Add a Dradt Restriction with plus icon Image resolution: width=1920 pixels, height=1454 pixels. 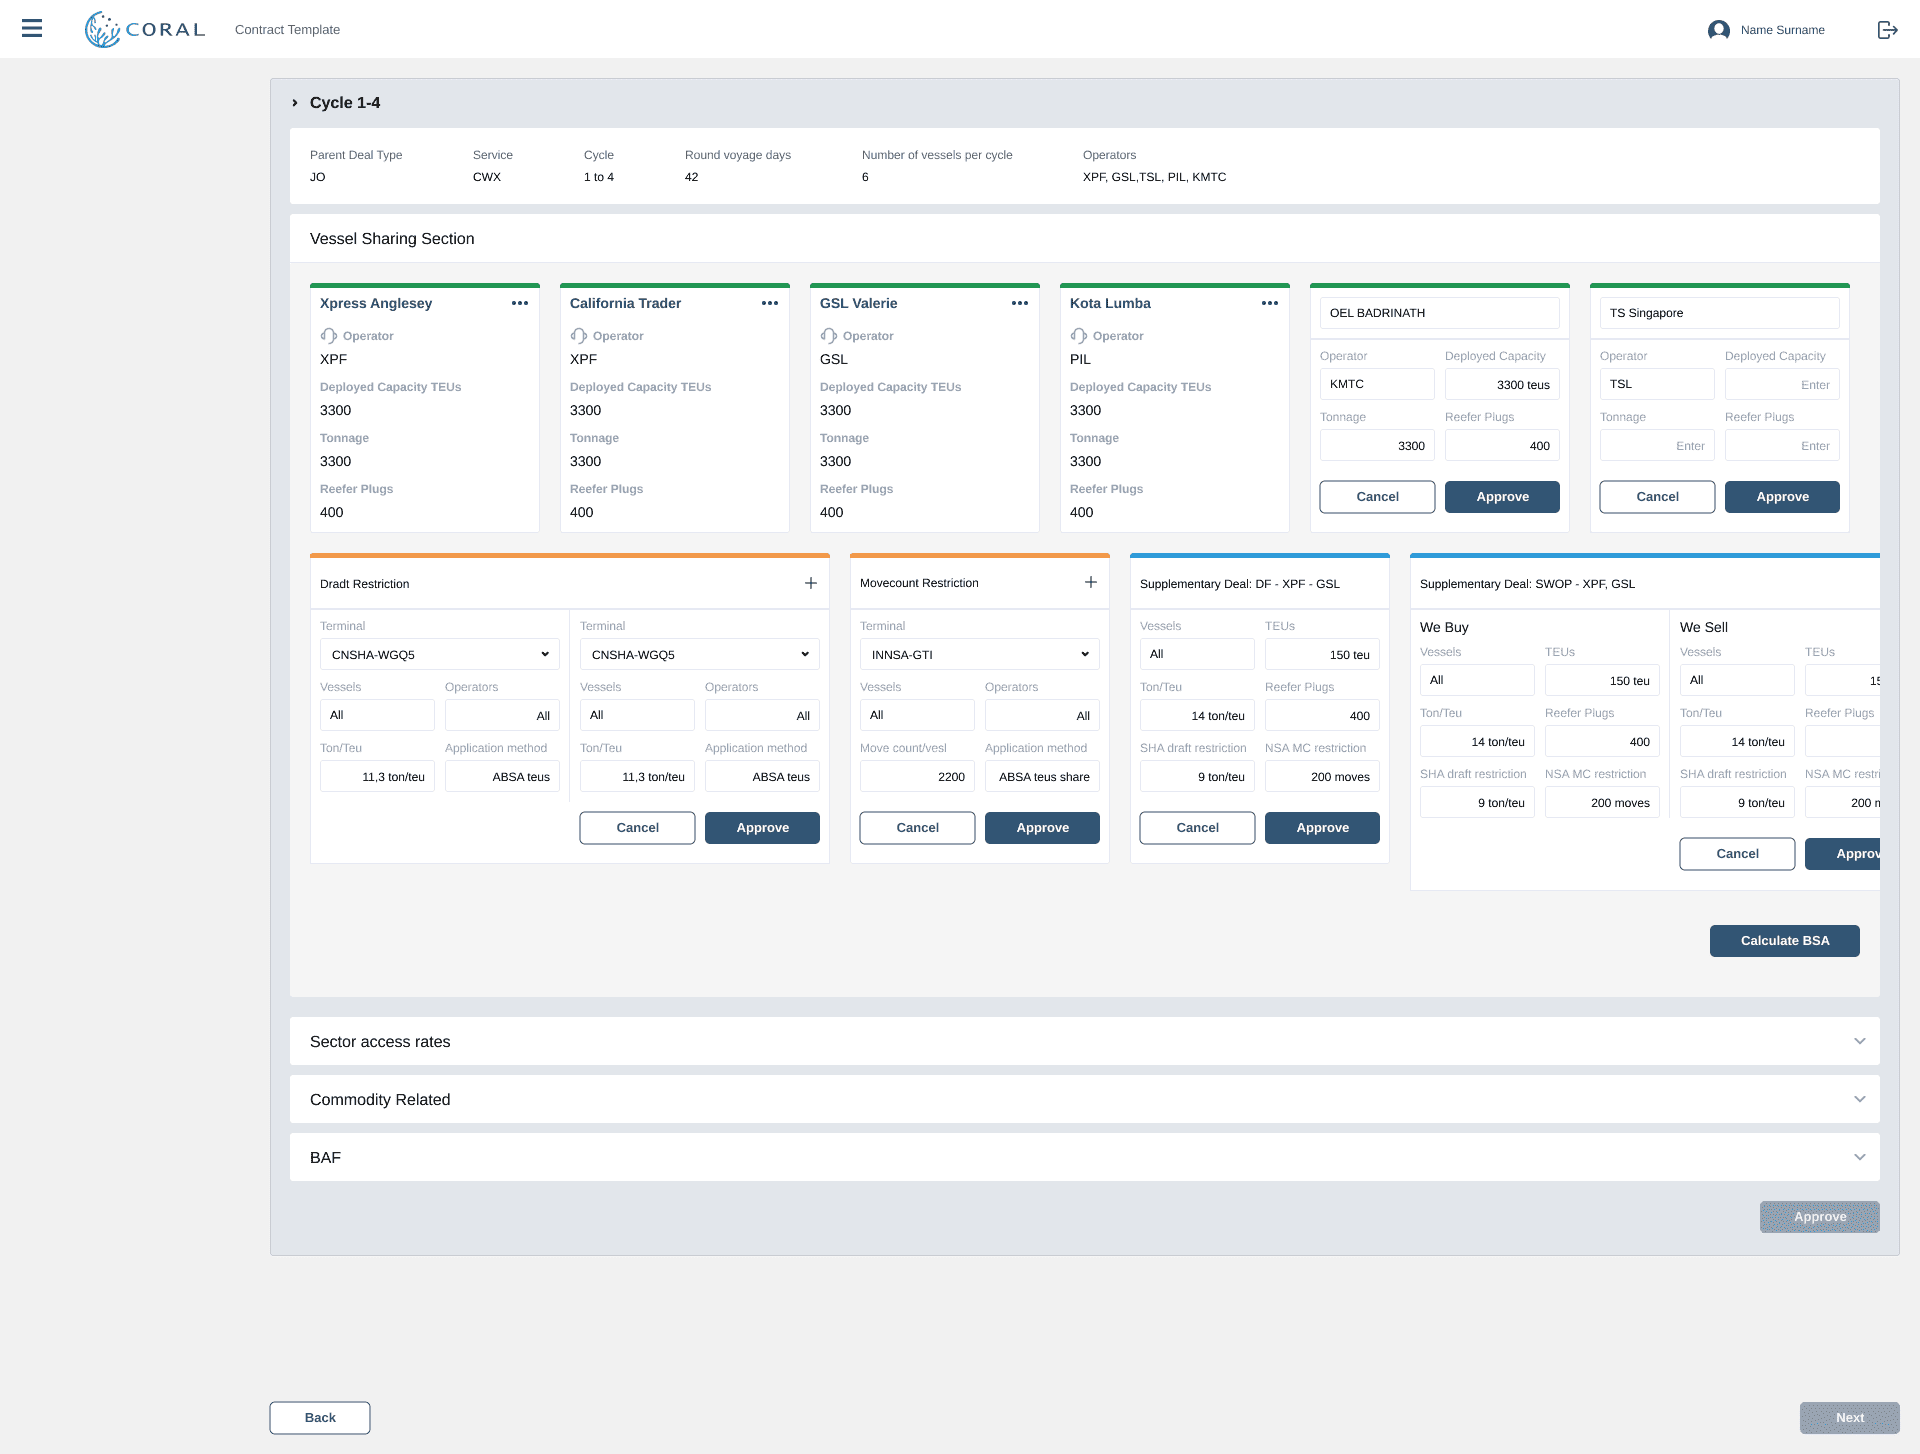[x=811, y=583]
